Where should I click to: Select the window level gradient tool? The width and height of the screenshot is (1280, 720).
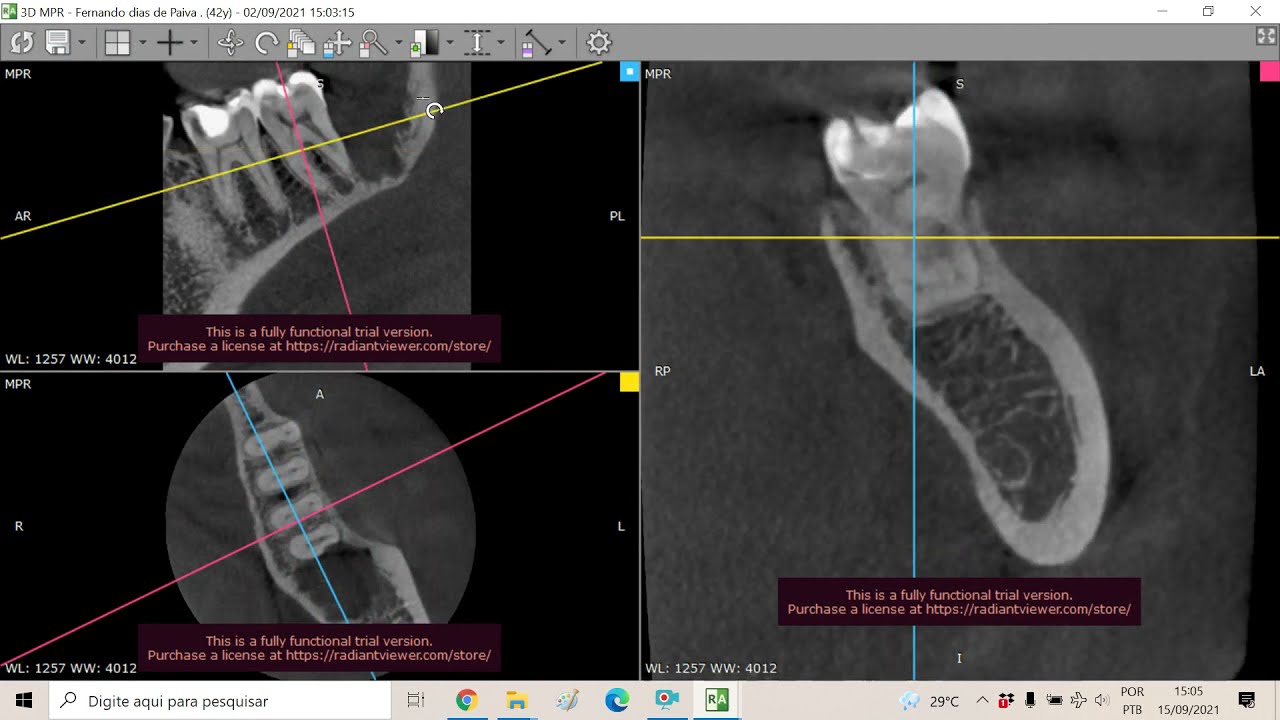[x=424, y=43]
